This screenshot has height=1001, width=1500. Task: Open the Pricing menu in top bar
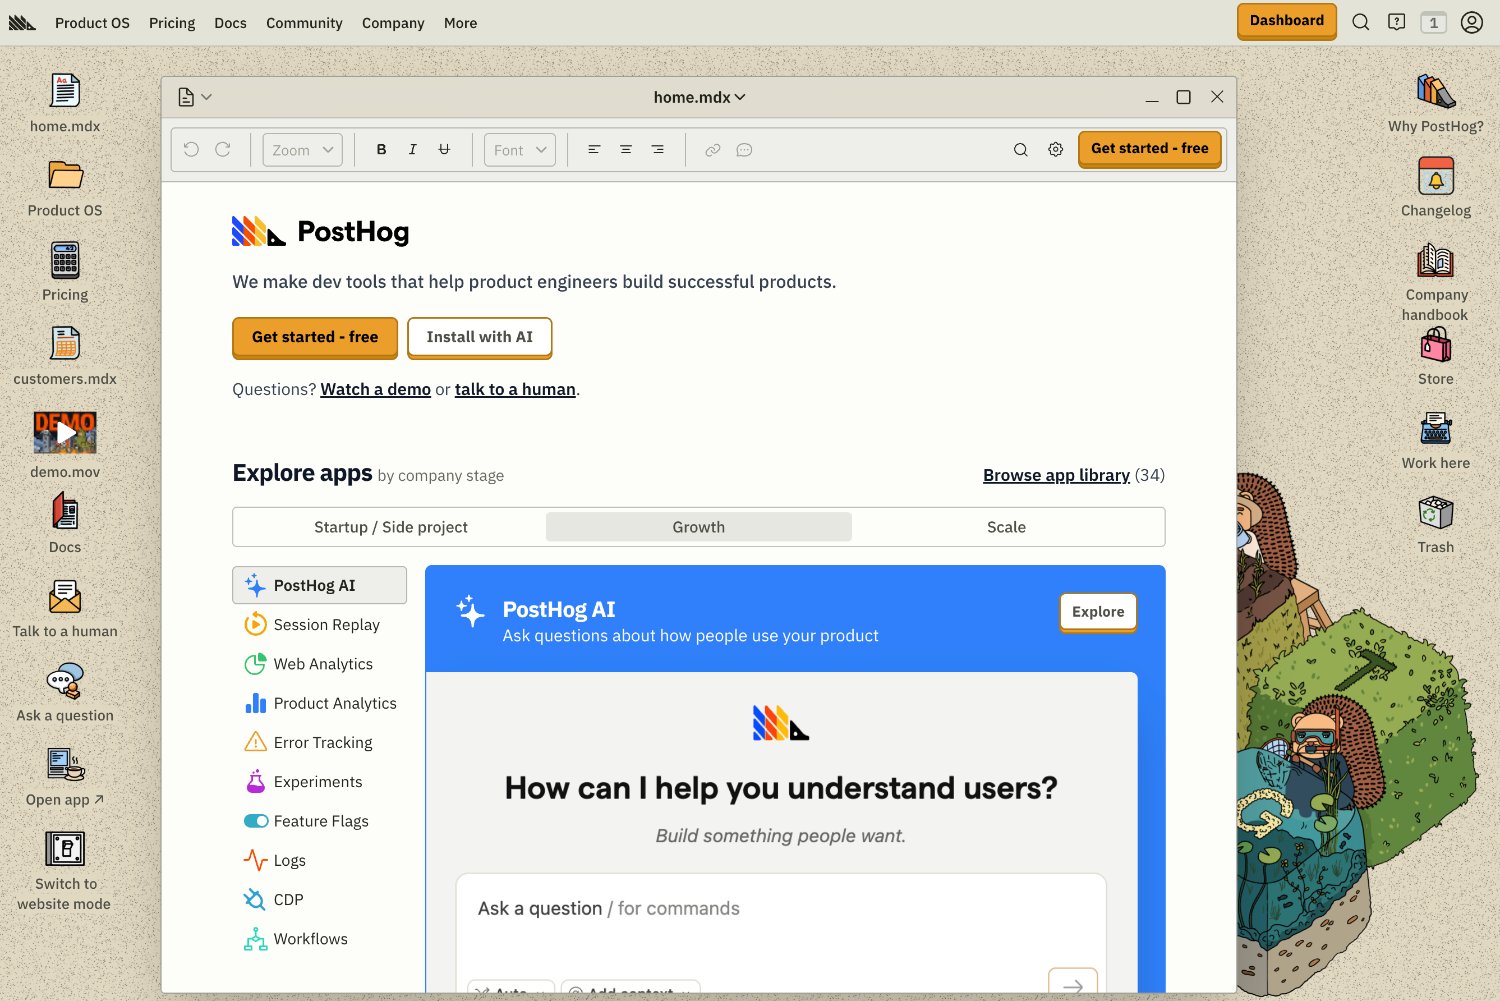click(172, 23)
